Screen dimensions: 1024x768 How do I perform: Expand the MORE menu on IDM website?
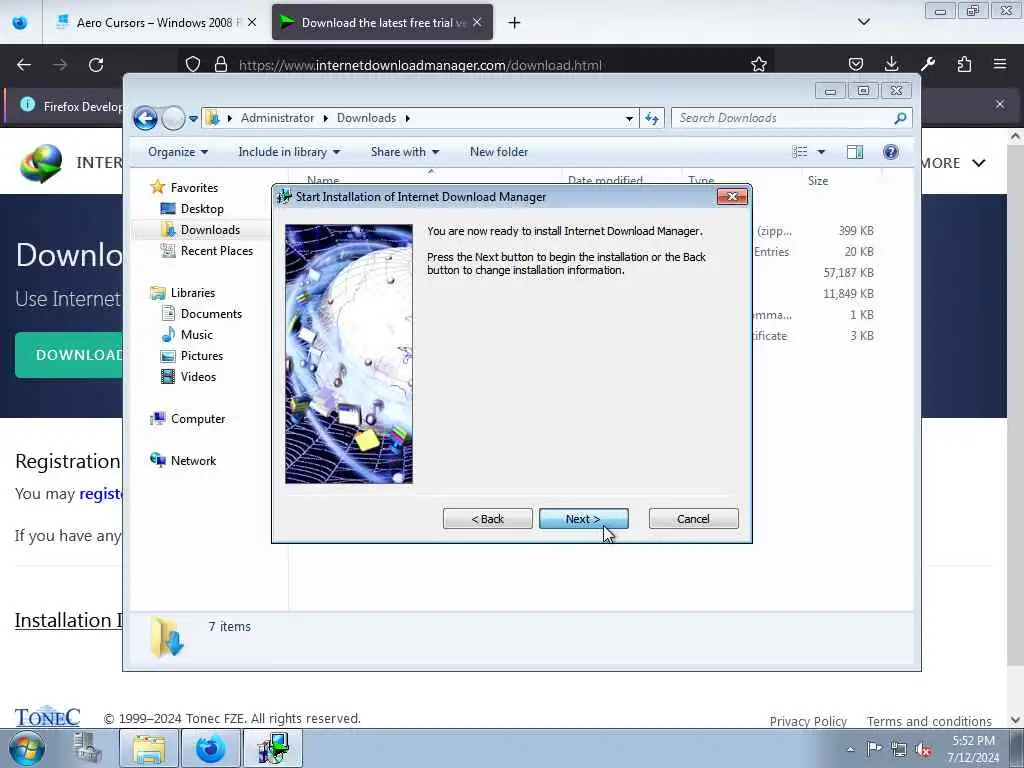tap(953, 163)
